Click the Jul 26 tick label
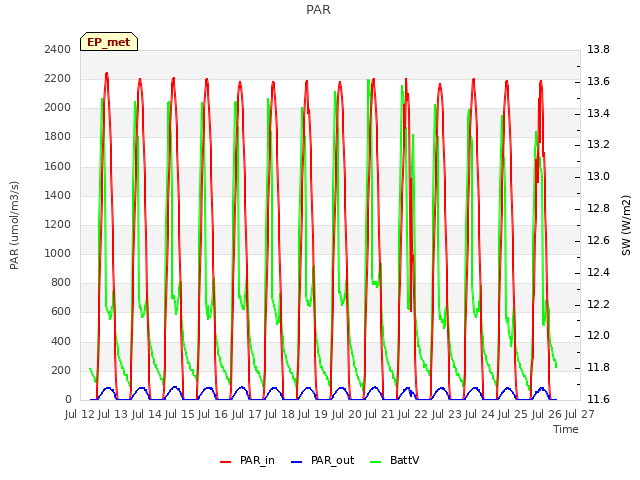The height and width of the screenshot is (480, 640). point(547,414)
